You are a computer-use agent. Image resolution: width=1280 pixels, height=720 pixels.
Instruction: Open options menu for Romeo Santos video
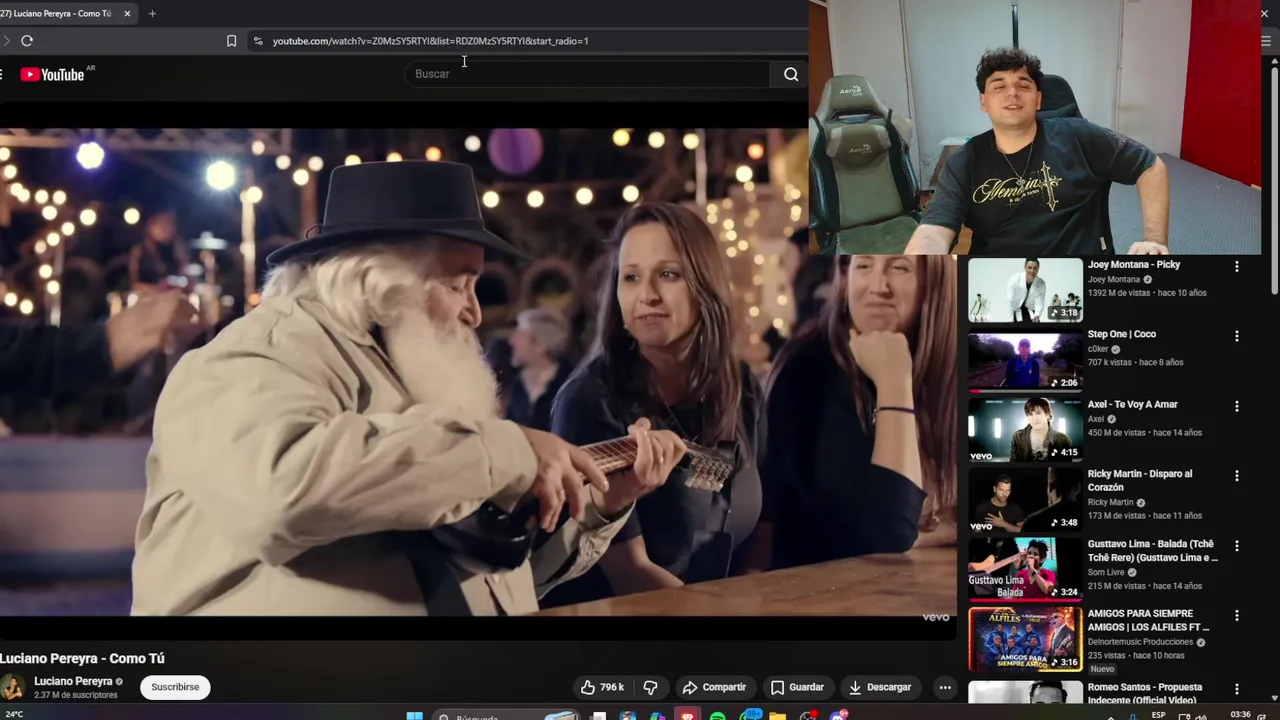[x=1237, y=689]
